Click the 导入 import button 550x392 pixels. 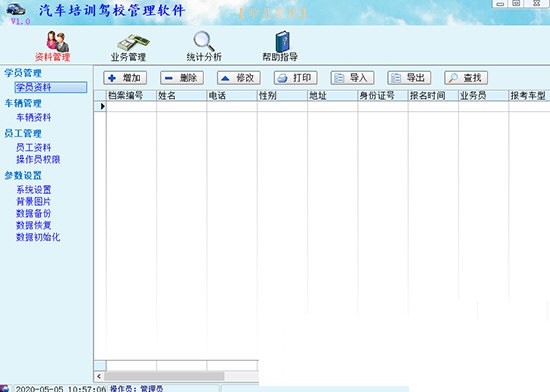click(x=353, y=78)
